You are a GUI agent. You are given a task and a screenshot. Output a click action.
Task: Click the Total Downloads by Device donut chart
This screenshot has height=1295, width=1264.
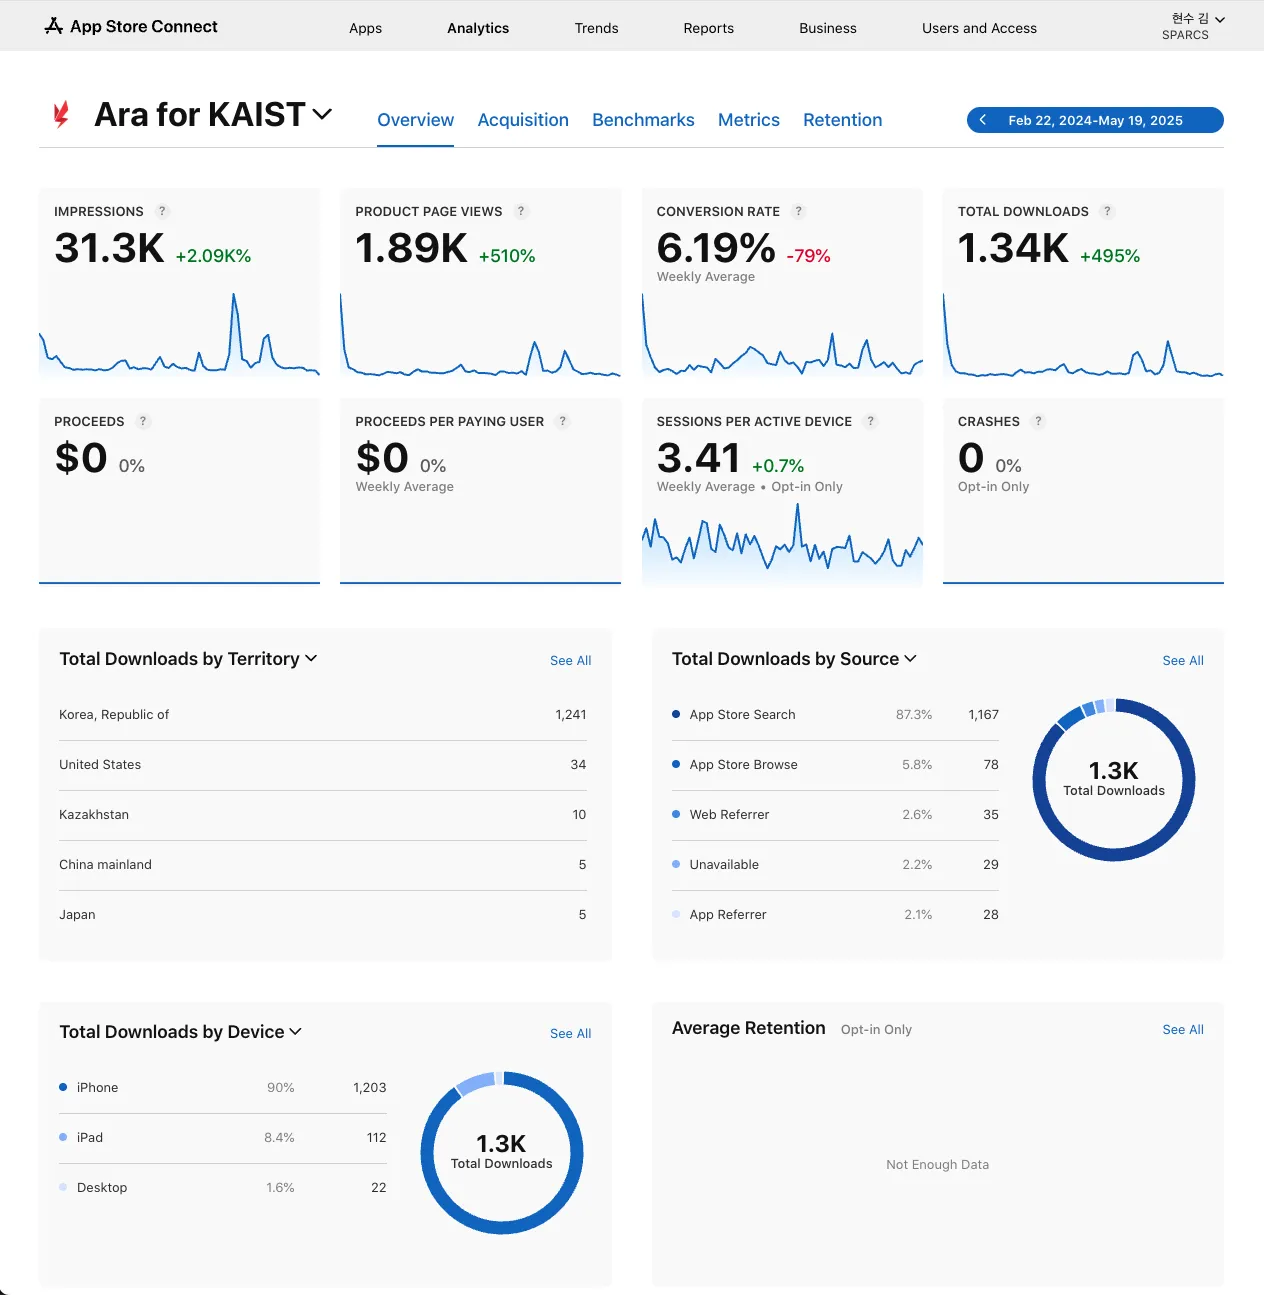pos(501,1153)
